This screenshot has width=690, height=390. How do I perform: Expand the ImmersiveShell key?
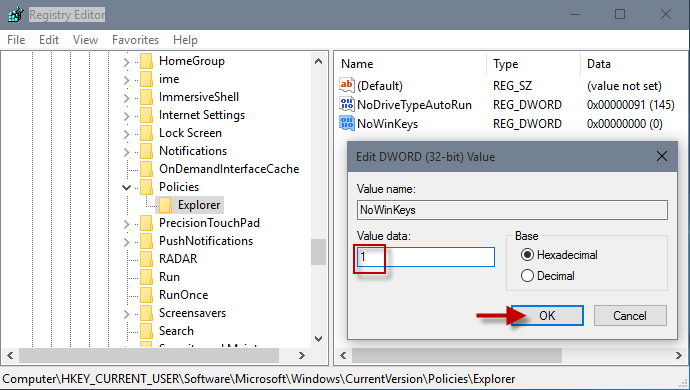click(127, 98)
